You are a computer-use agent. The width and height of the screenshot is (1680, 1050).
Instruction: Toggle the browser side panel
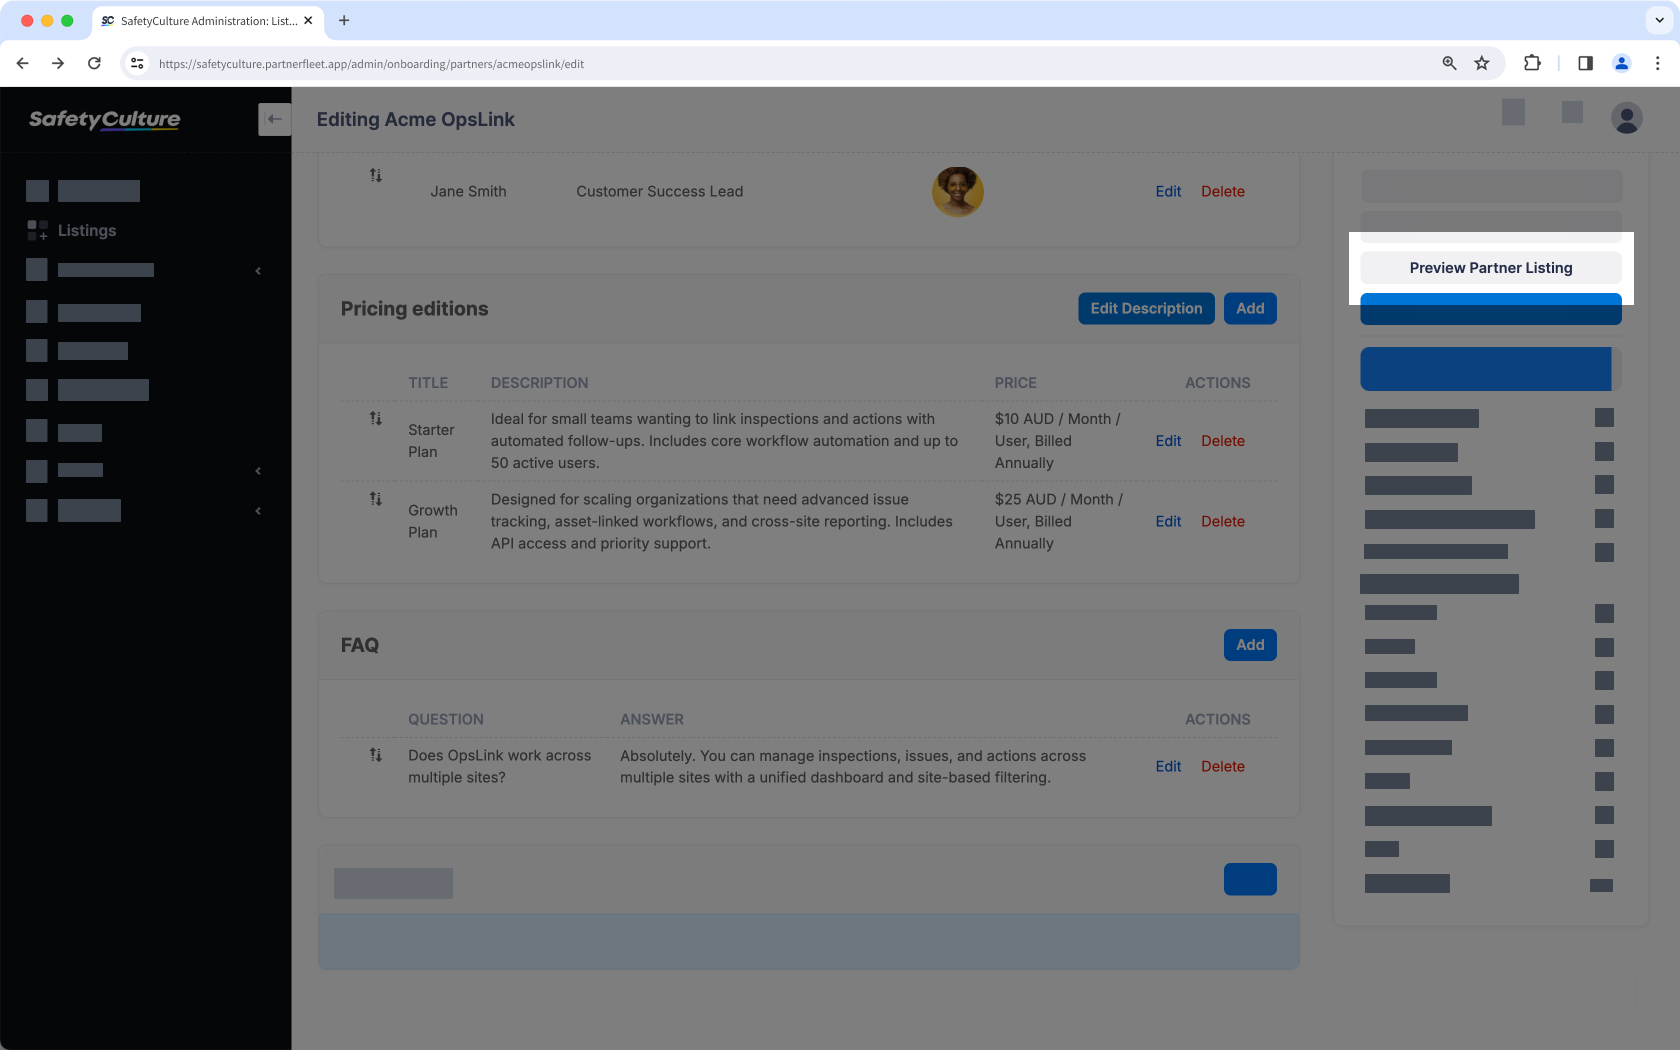tap(1585, 63)
